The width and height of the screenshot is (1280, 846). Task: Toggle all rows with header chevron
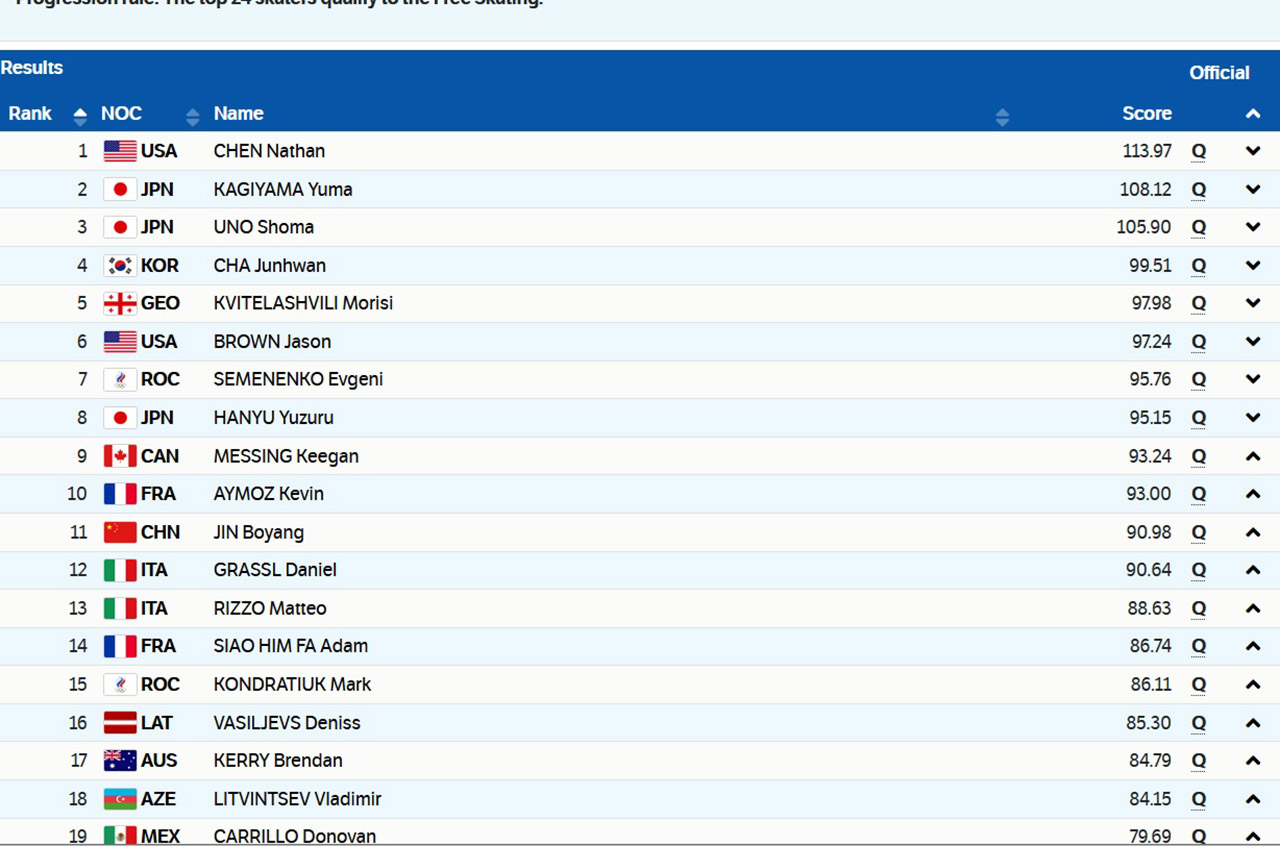click(1253, 114)
